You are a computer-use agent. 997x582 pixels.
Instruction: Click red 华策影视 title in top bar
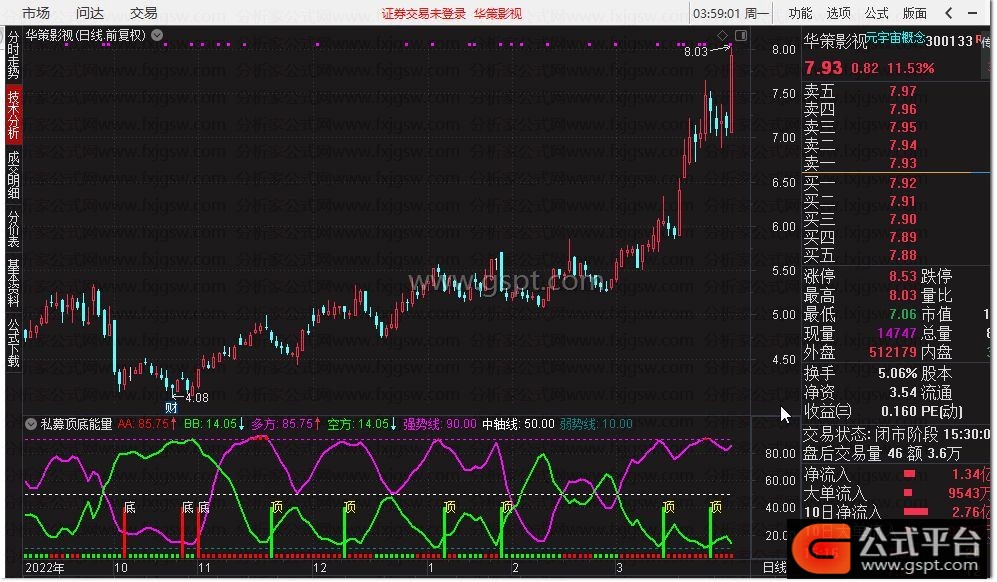(498, 13)
